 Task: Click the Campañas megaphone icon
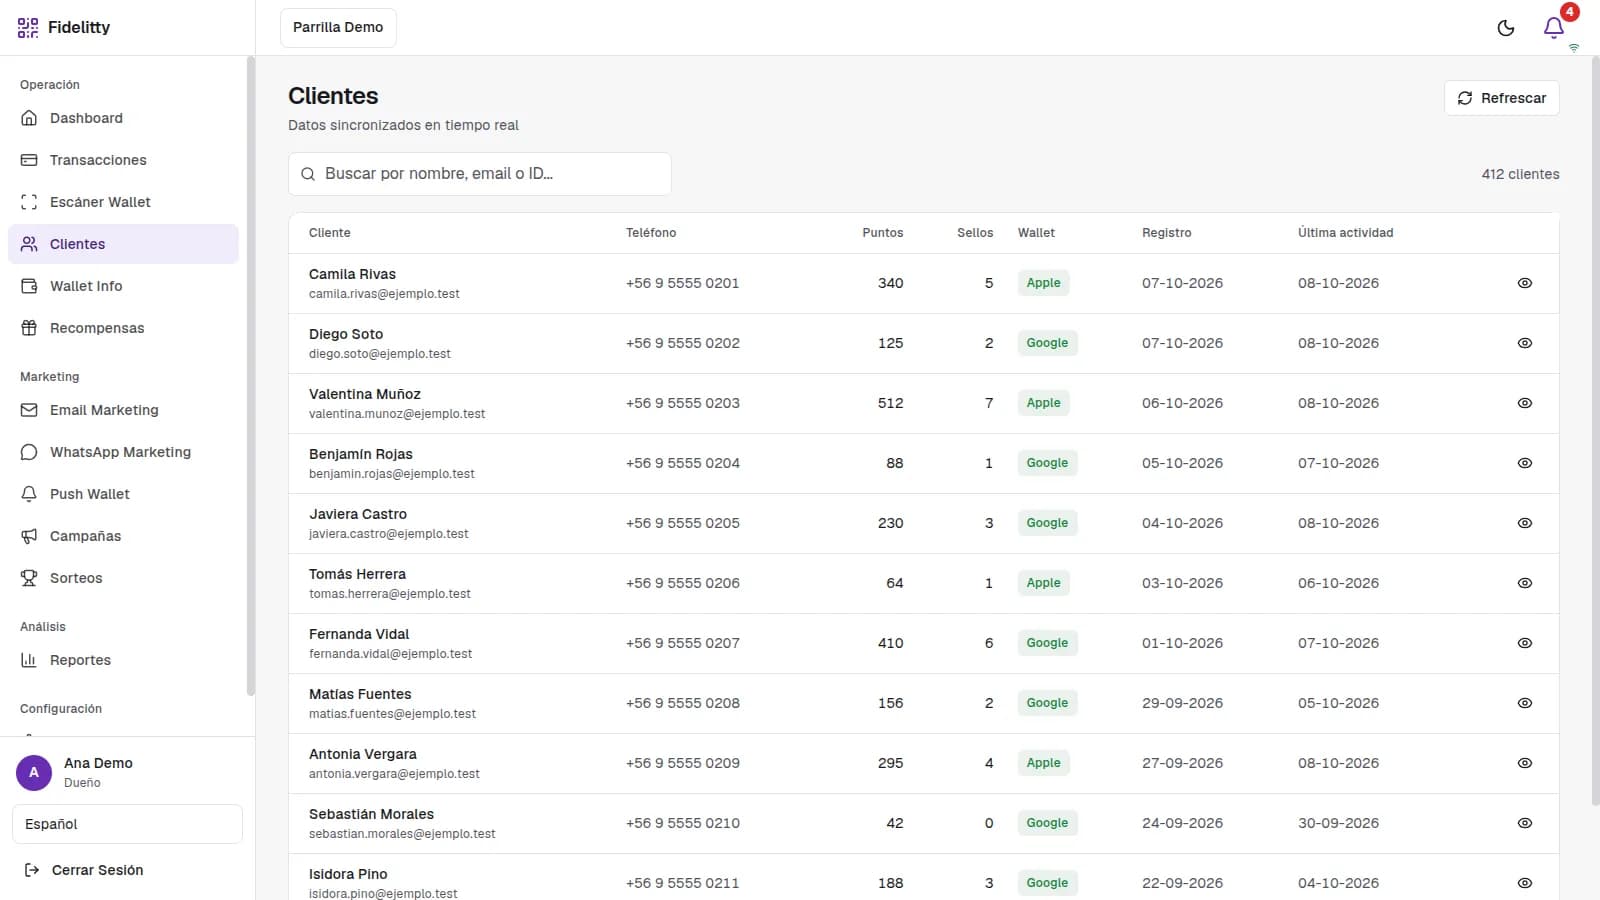[x=29, y=536]
